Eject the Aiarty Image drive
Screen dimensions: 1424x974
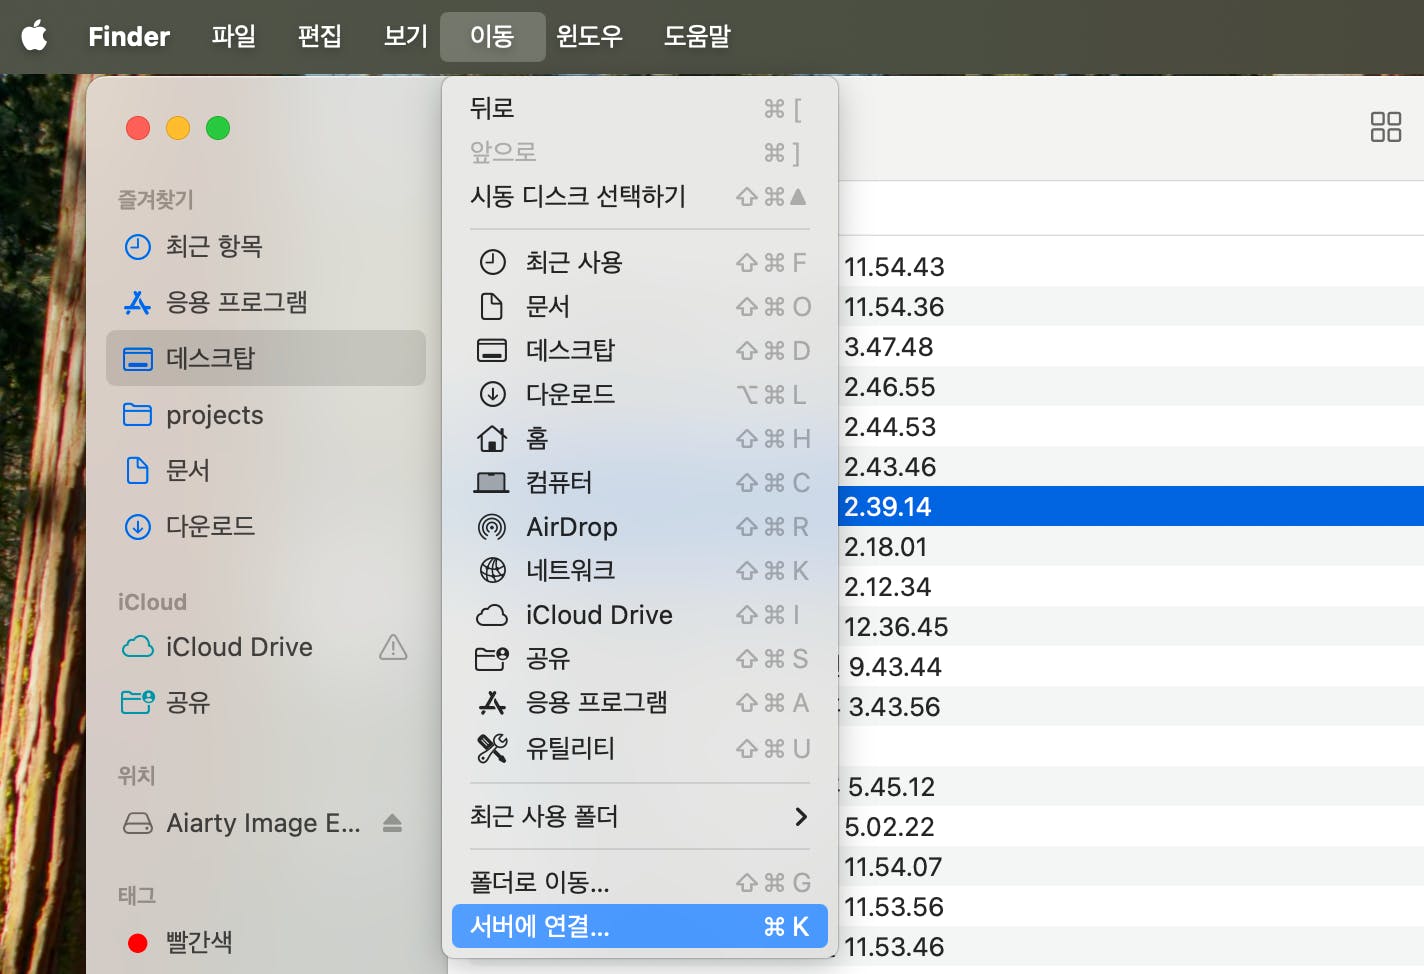click(x=393, y=823)
